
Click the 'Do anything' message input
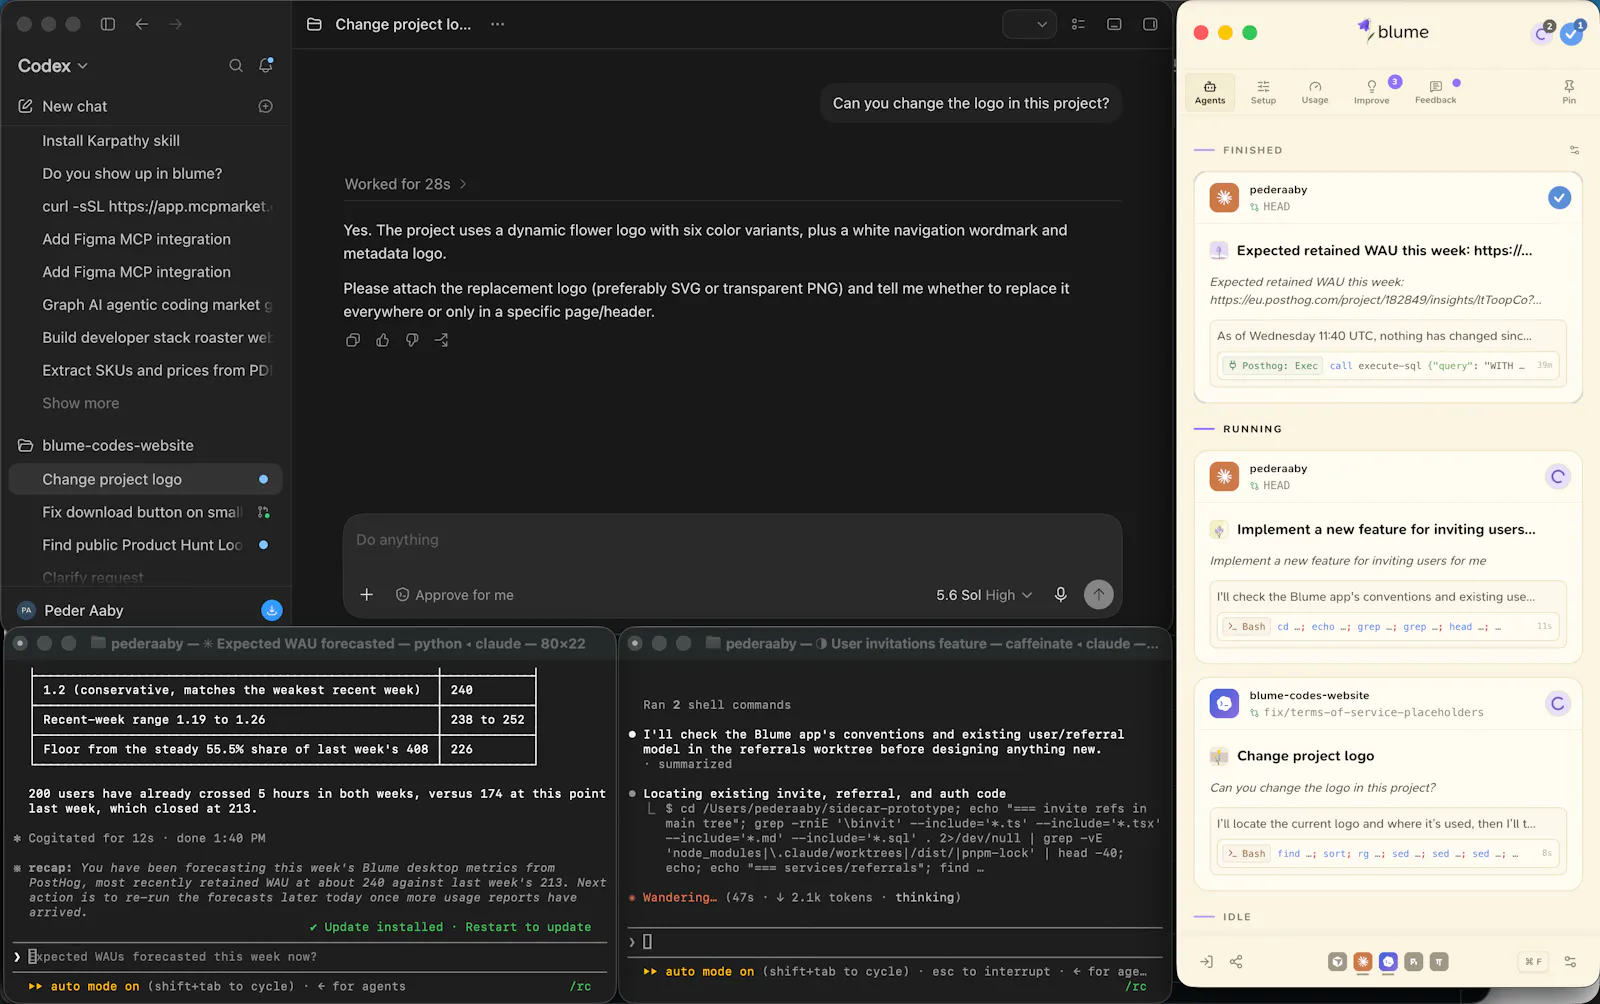click(732, 540)
